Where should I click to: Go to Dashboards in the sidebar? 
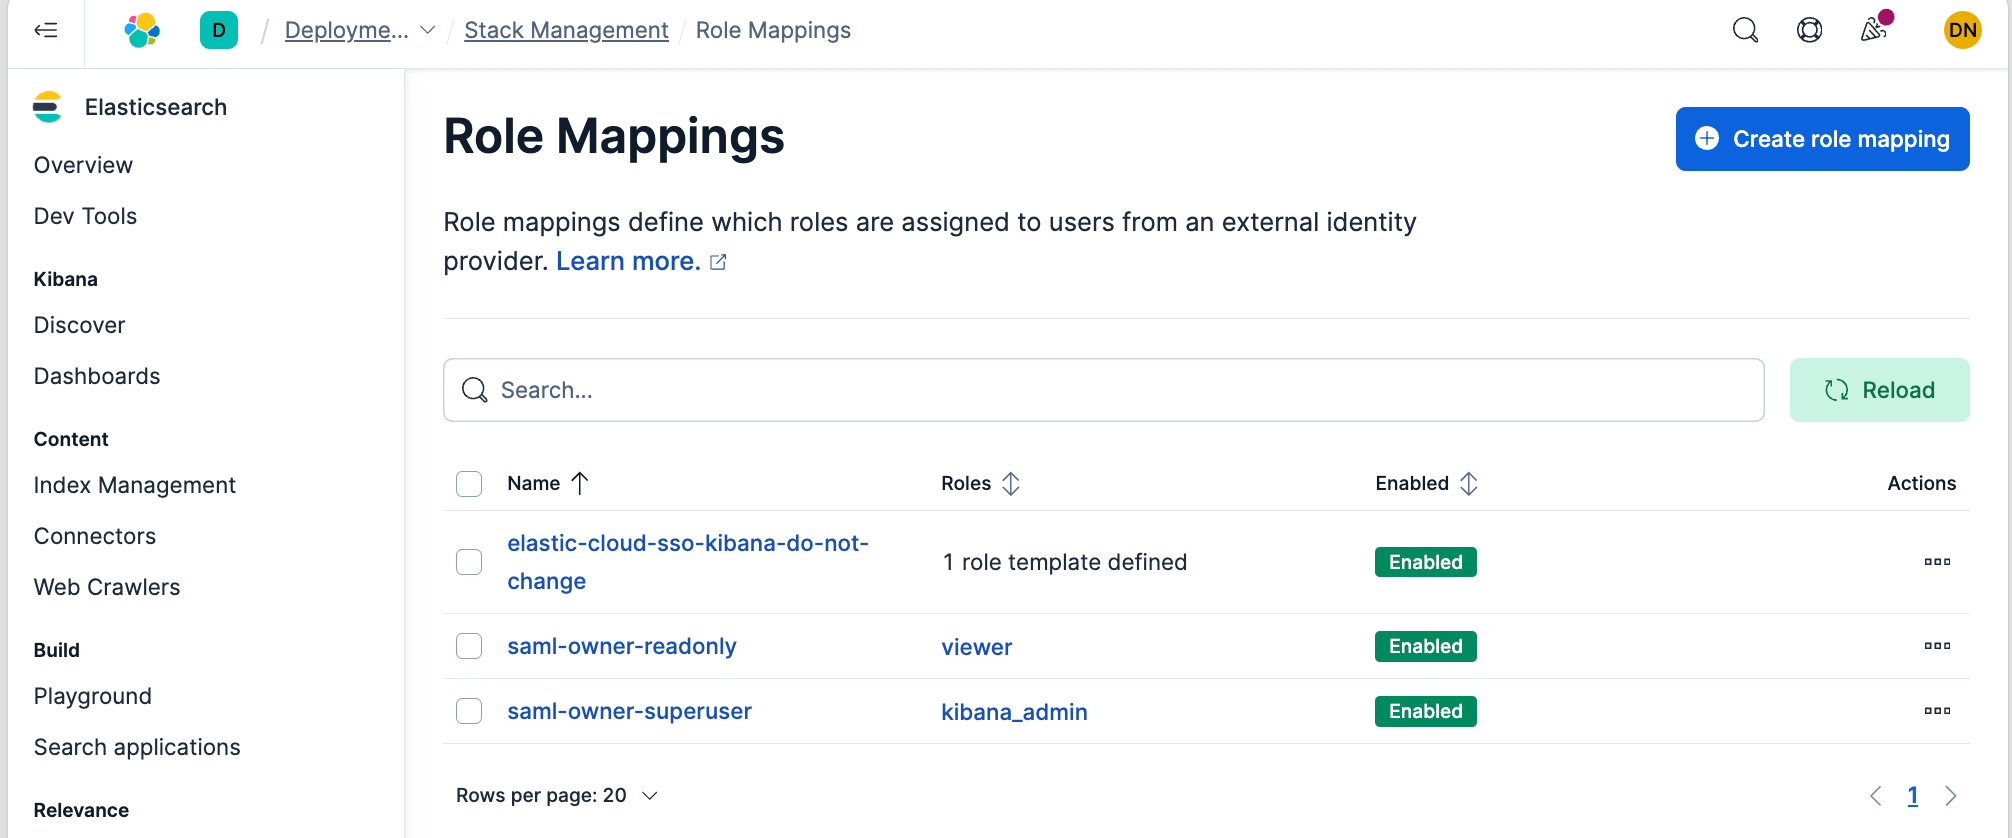click(97, 376)
